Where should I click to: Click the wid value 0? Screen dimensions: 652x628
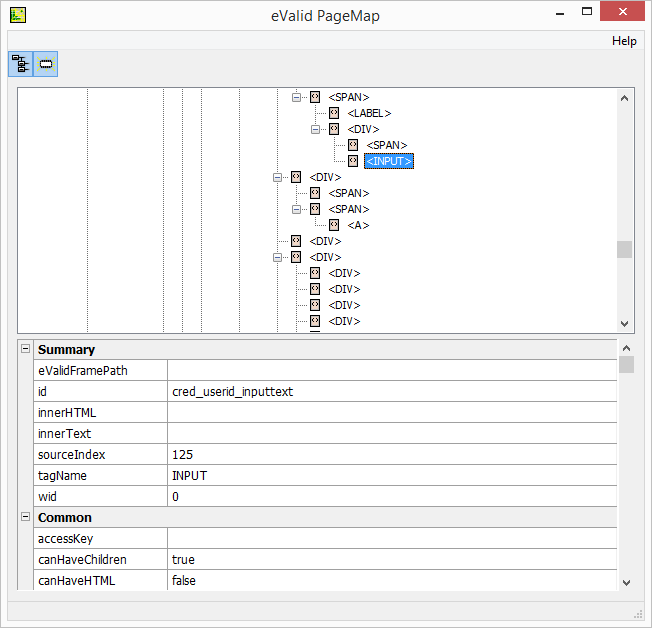175,496
